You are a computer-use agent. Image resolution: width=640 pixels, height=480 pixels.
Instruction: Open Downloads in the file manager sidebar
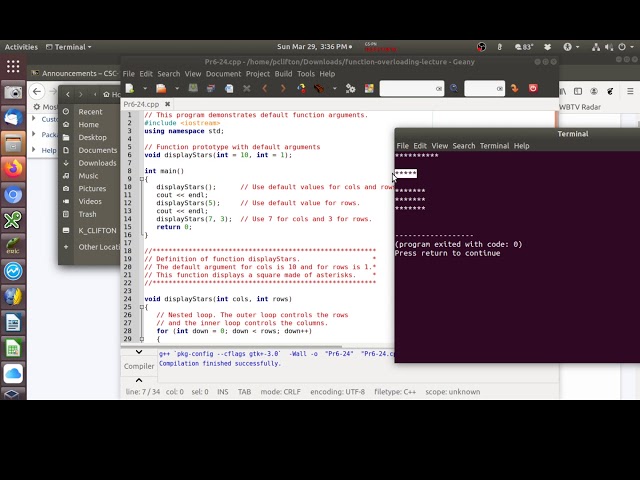tap(97, 163)
